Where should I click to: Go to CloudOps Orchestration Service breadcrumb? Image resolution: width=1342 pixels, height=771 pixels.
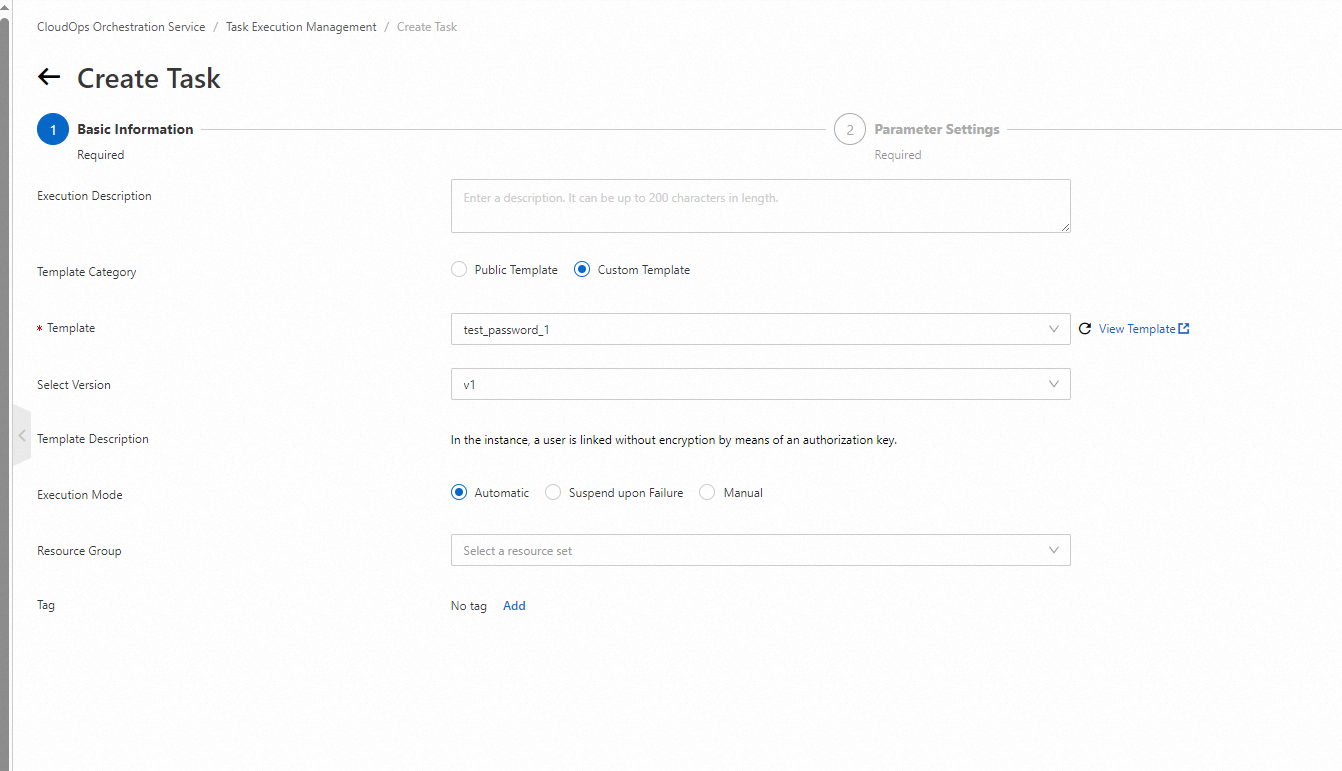[x=121, y=27]
